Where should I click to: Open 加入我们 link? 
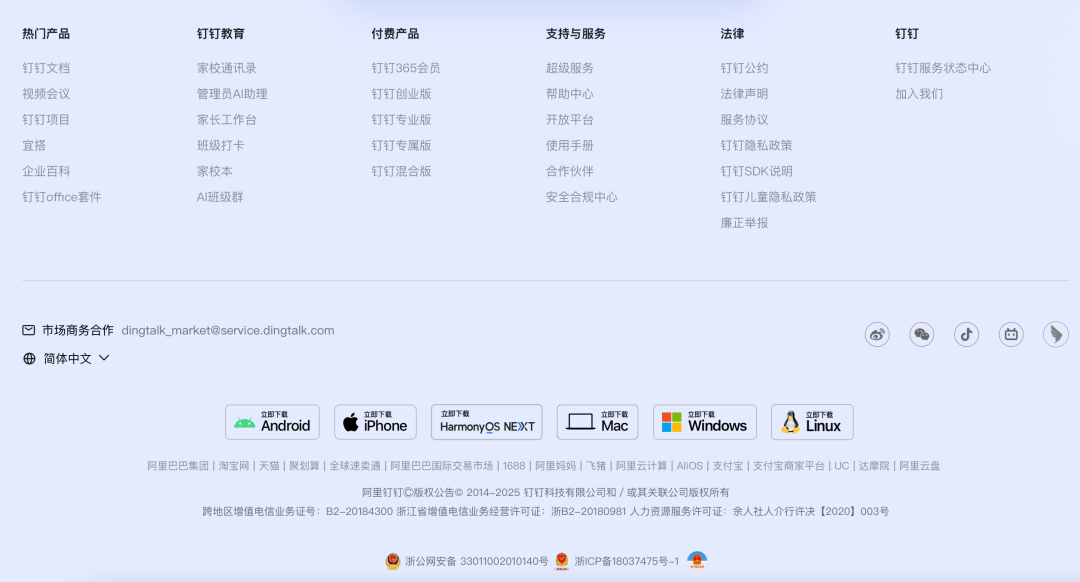click(919, 94)
